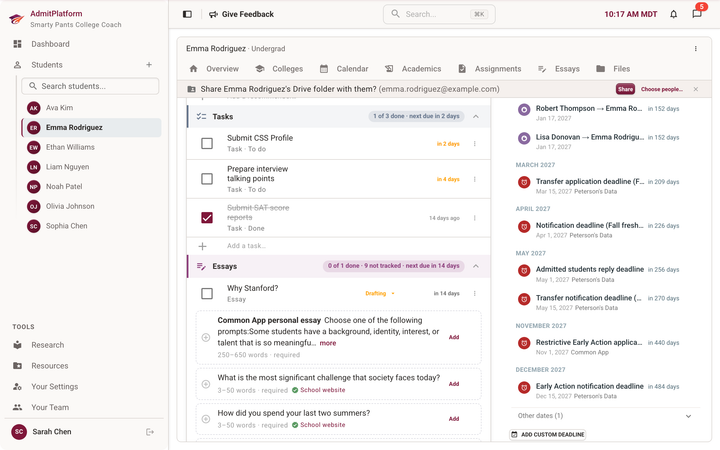The width and height of the screenshot is (720, 450).
Task: Click Sophia Chen's SC avatar
Action: (x=34, y=226)
